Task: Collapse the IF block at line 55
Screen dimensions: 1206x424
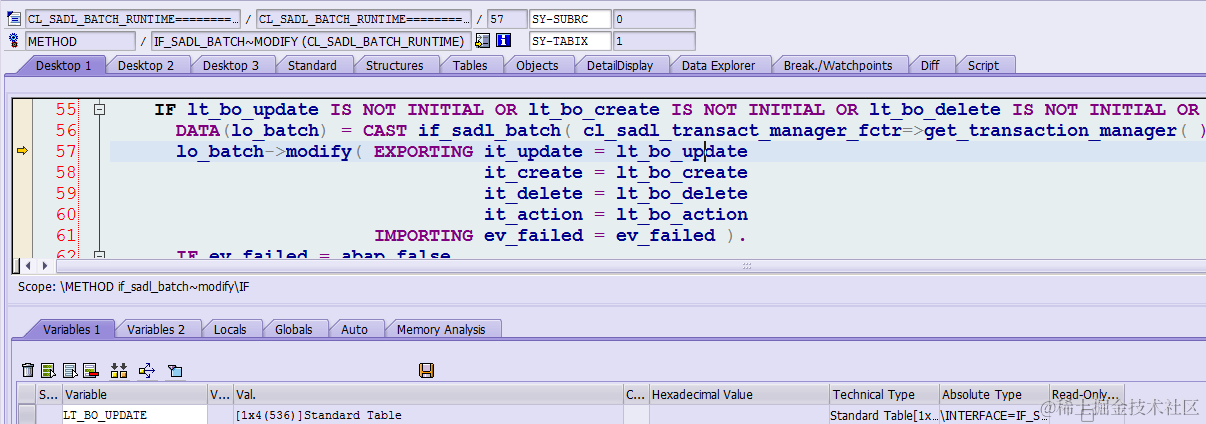Action: pos(98,110)
